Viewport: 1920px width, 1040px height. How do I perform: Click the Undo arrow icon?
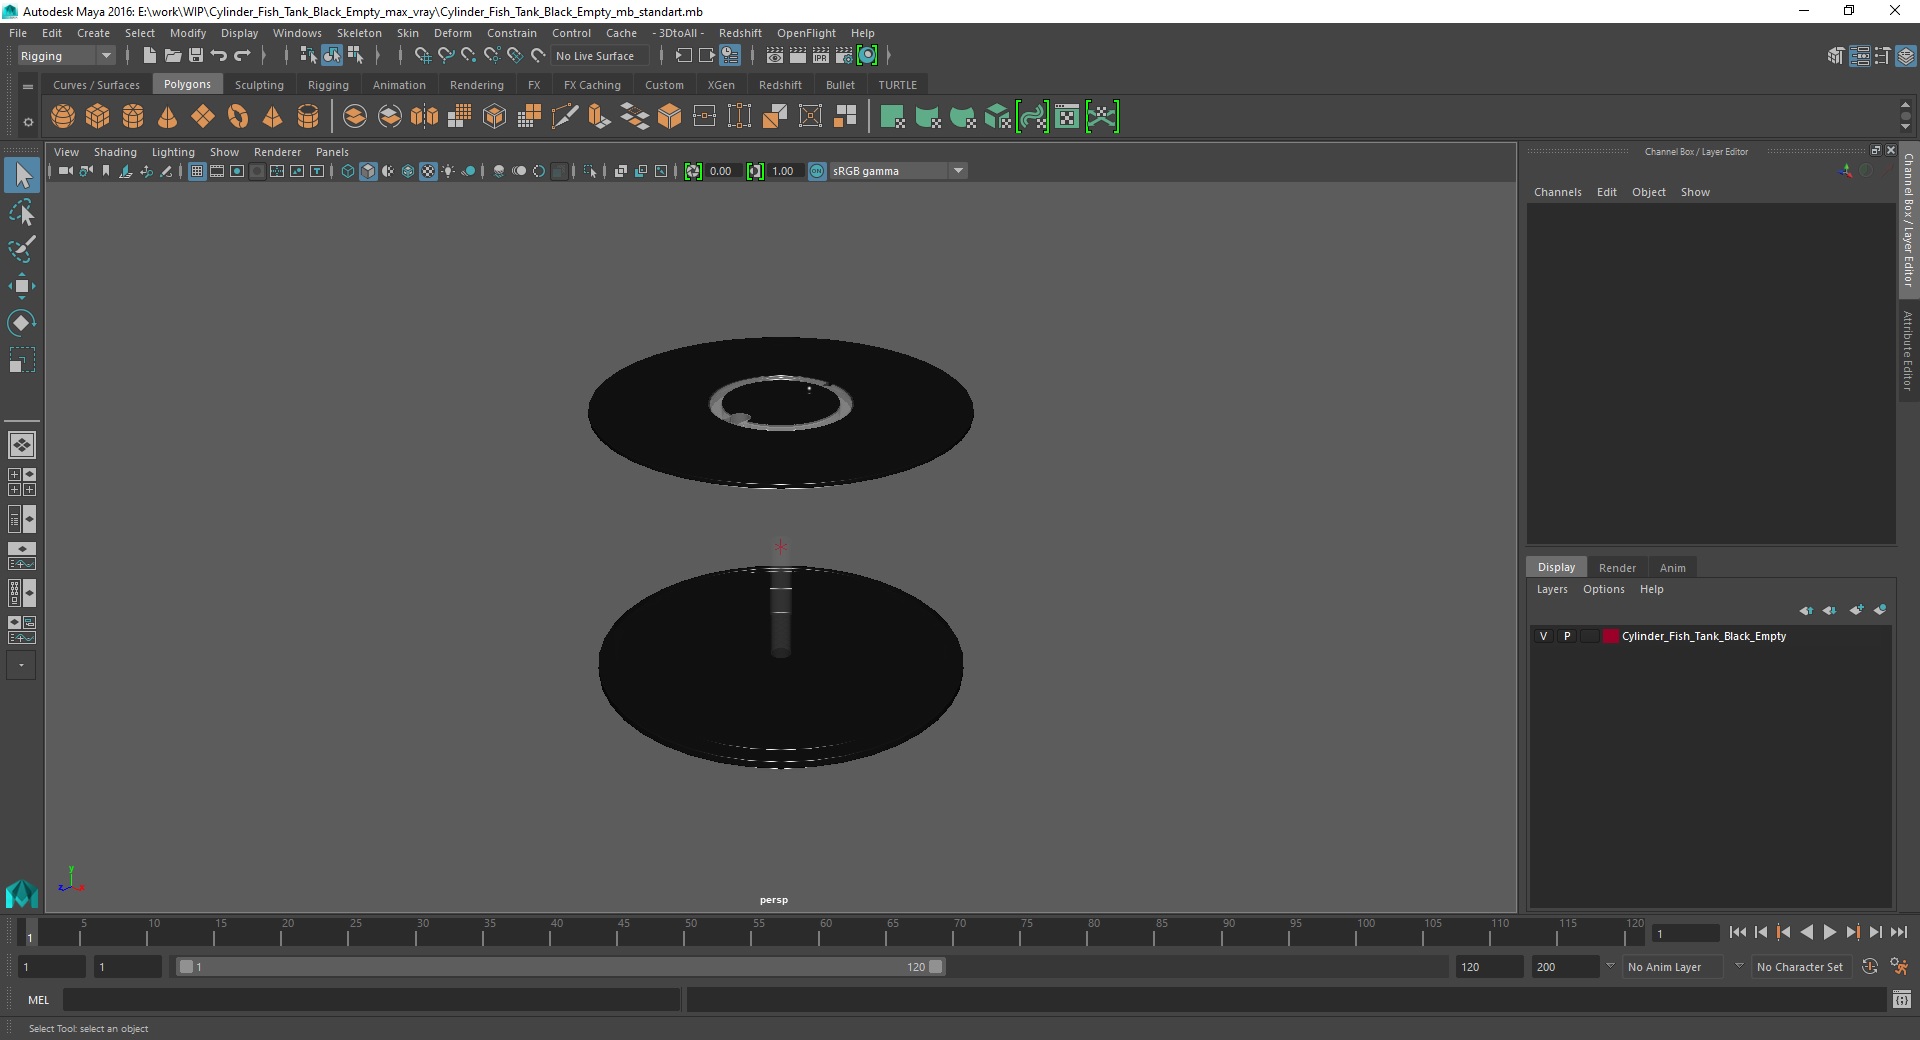click(219, 56)
